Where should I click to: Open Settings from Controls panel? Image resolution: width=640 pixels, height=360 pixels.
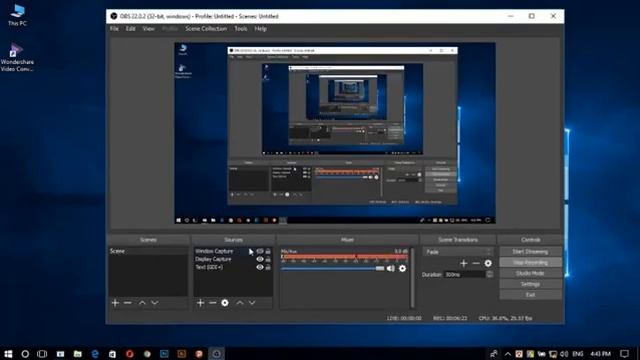tap(530, 284)
